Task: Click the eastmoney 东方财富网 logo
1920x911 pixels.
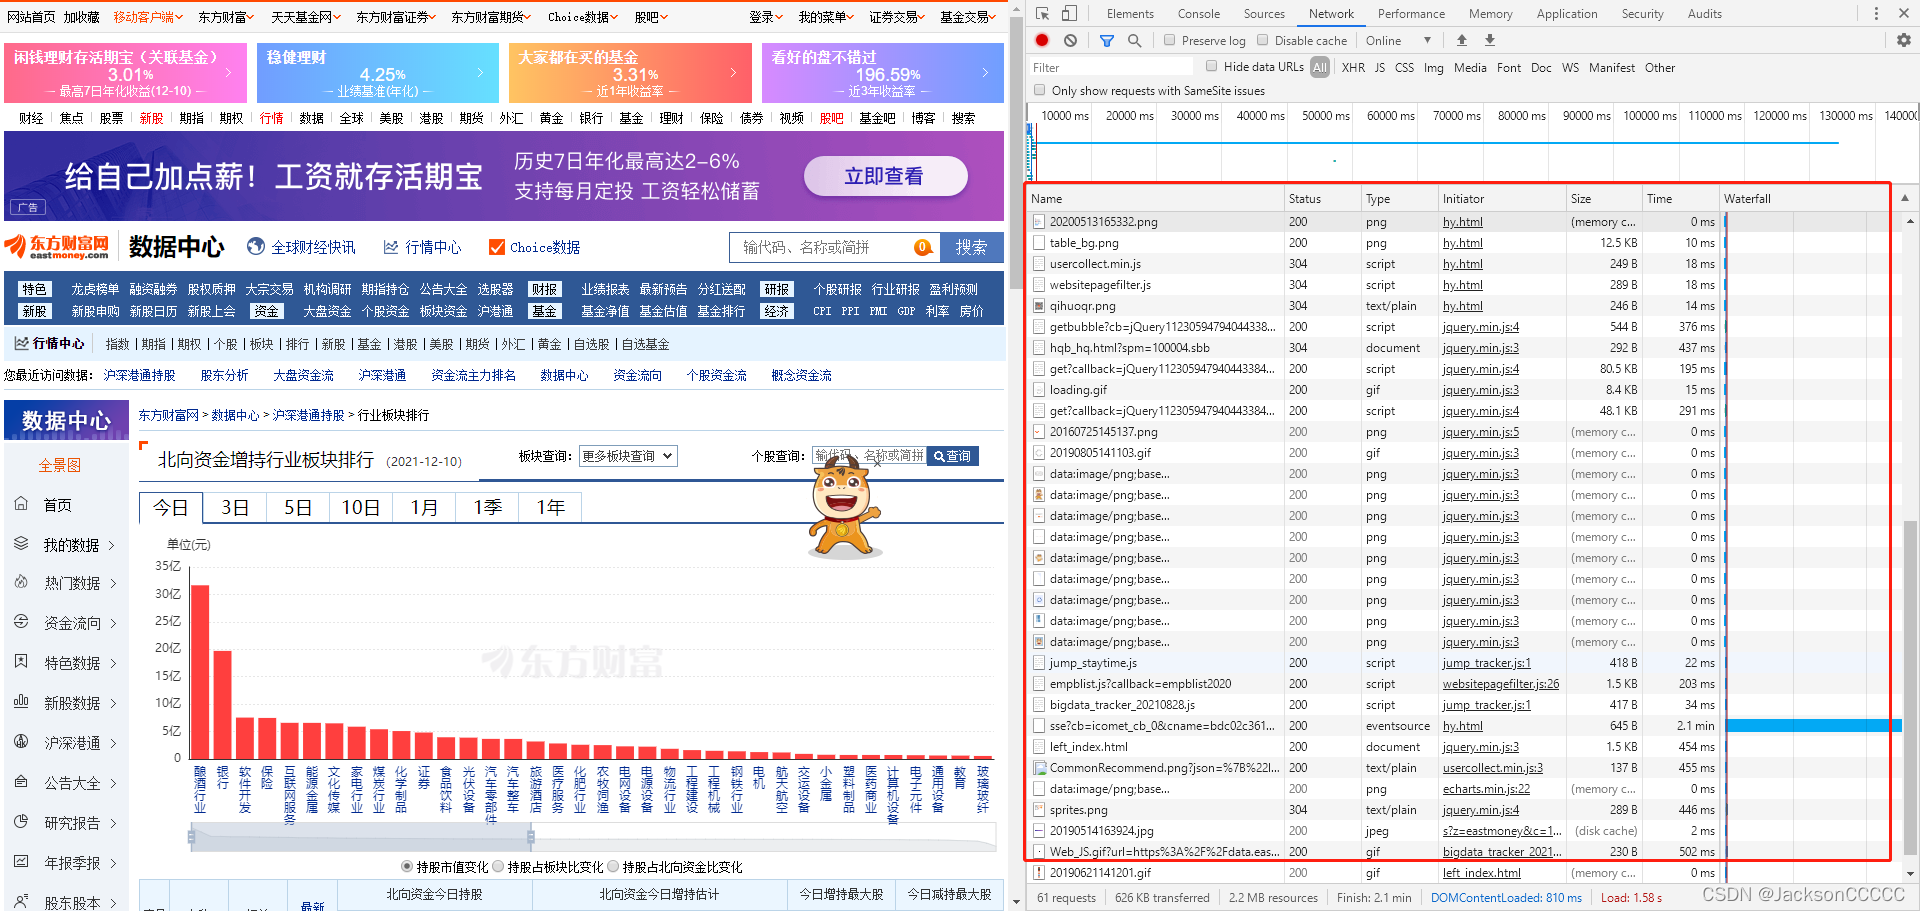Action: click(x=58, y=247)
